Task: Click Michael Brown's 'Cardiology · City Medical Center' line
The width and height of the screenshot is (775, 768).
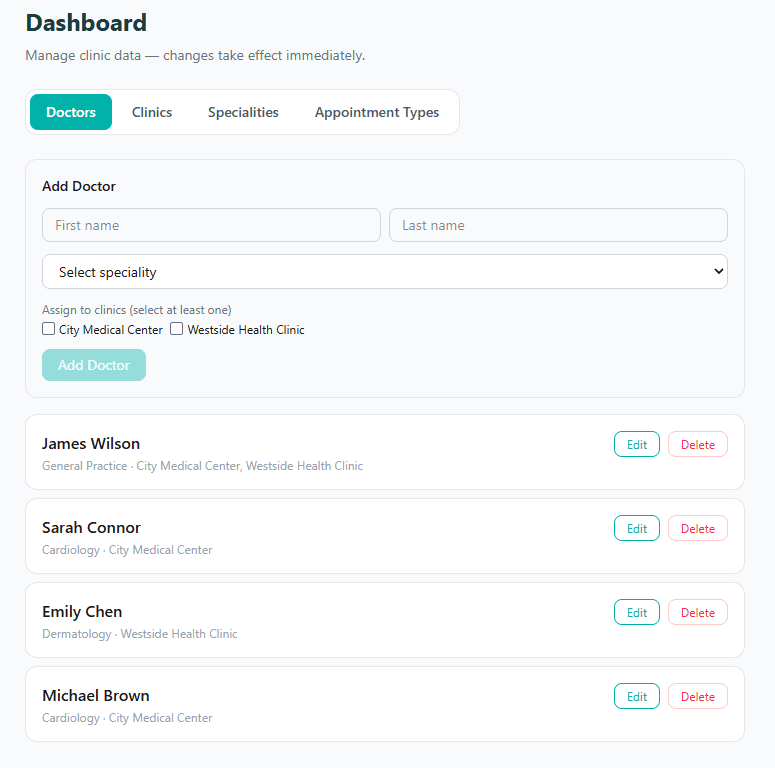Action: (127, 718)
